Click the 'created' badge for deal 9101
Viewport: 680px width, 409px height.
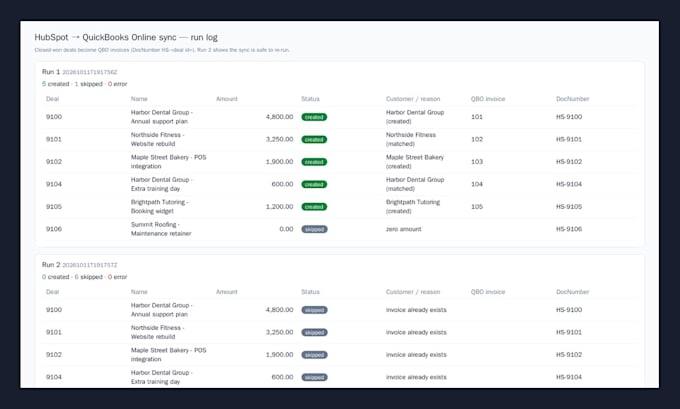tap(314, 140)
